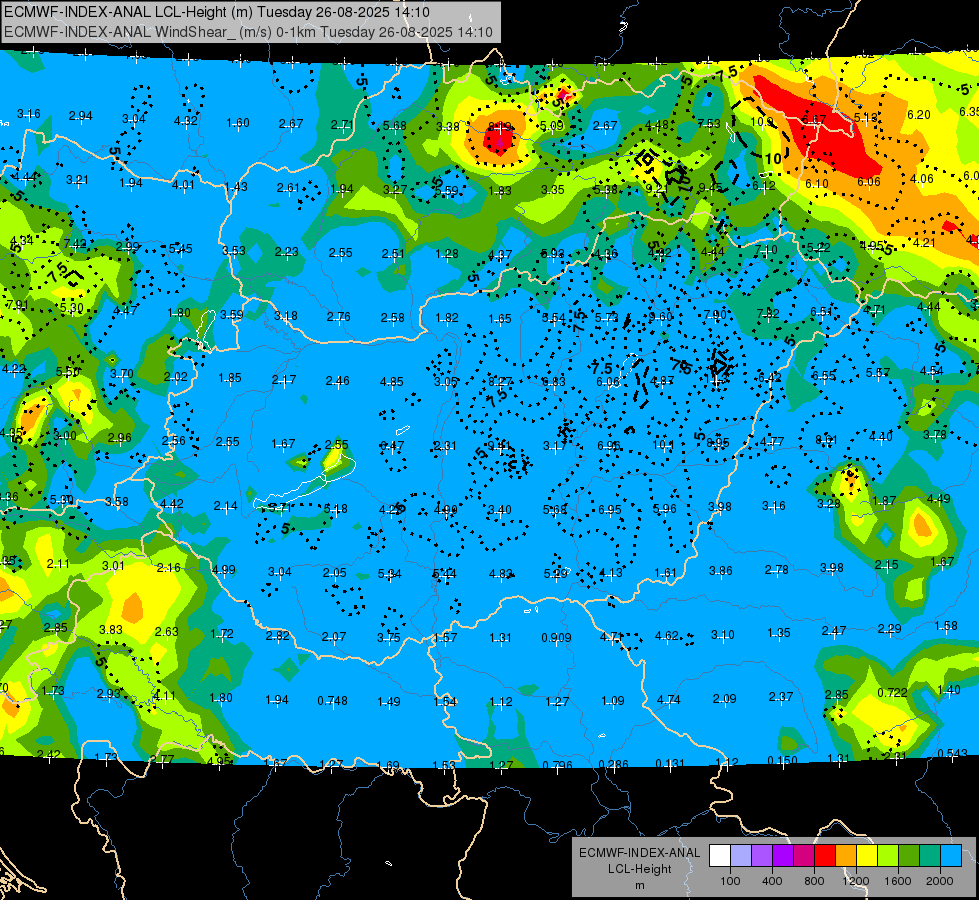Click the map value 7.10

tap(765, 250)
